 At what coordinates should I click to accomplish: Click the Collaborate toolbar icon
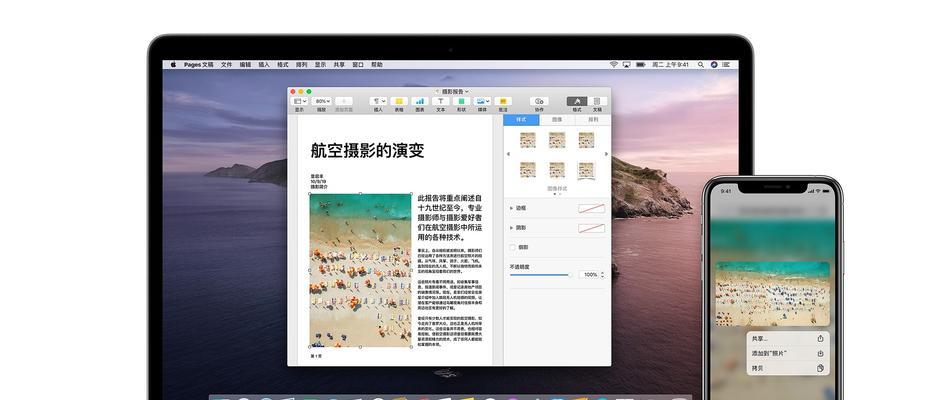539,102
